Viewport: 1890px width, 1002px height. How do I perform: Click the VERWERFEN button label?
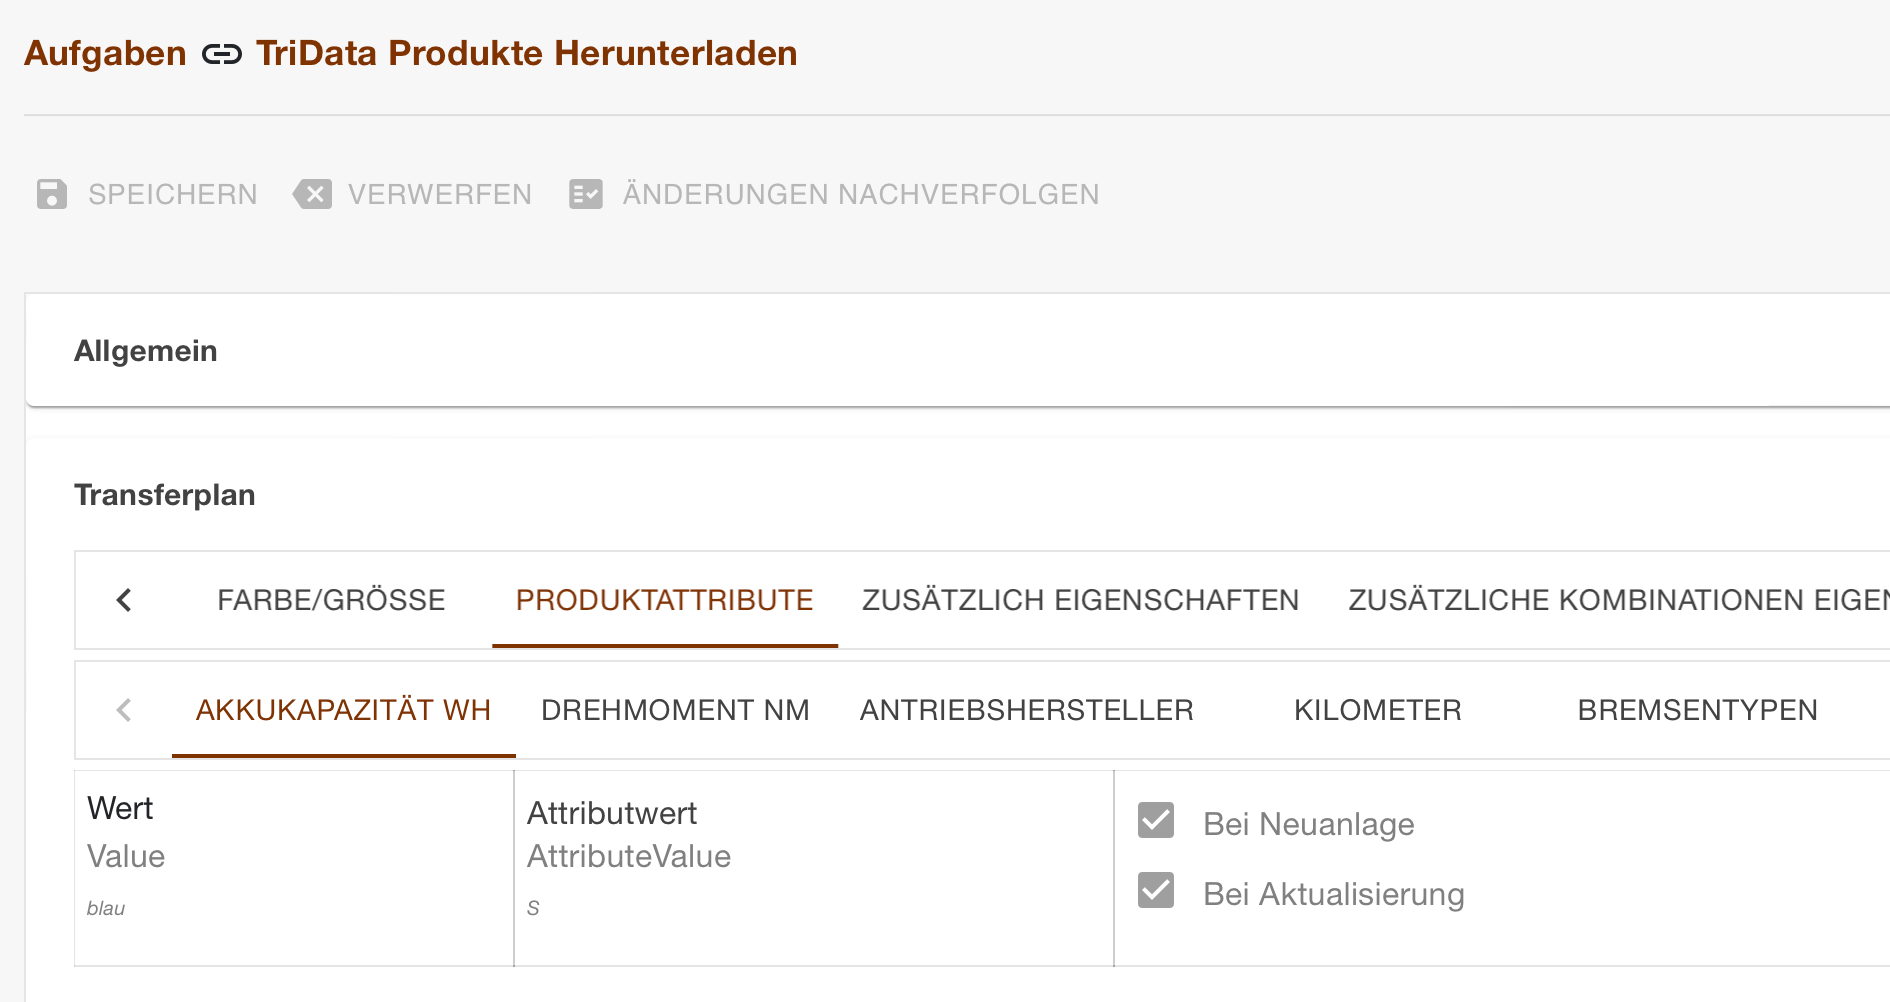coord(440,194)
